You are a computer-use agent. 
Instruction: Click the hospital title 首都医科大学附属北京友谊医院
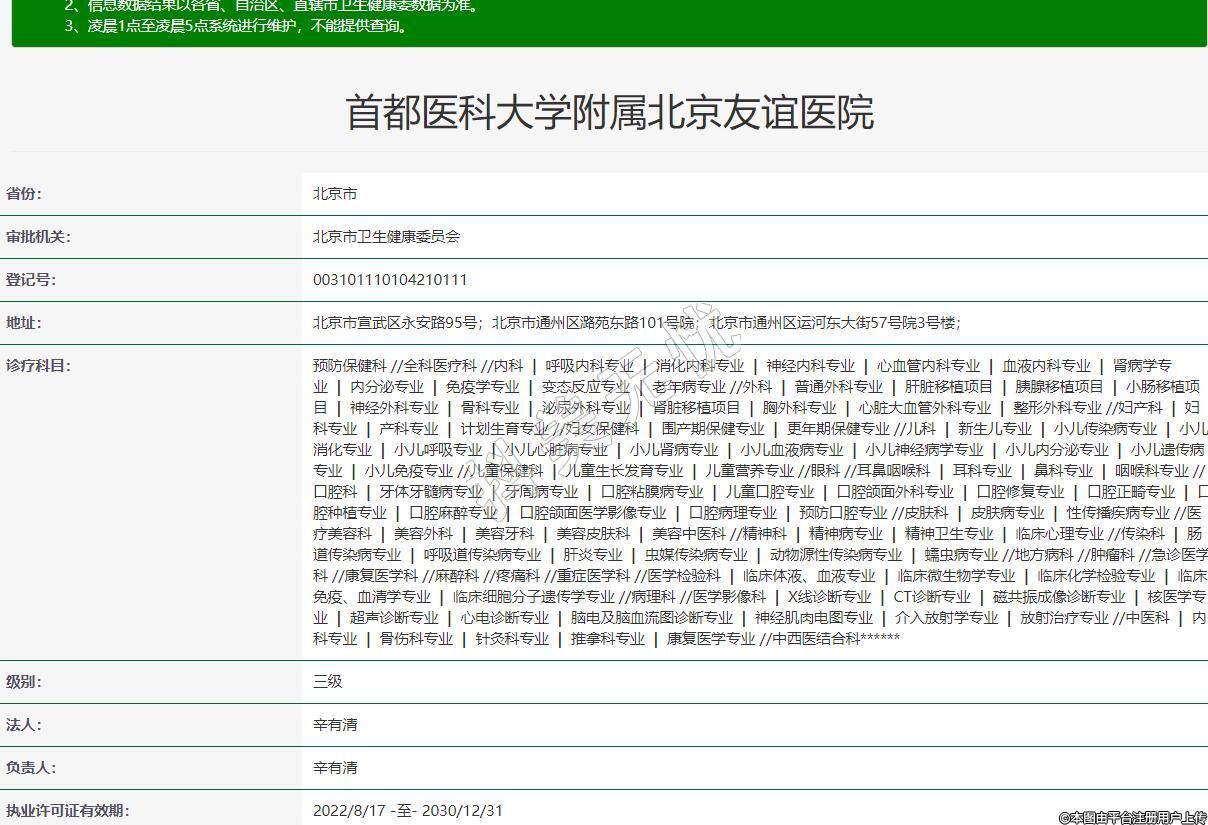point(609,112)
